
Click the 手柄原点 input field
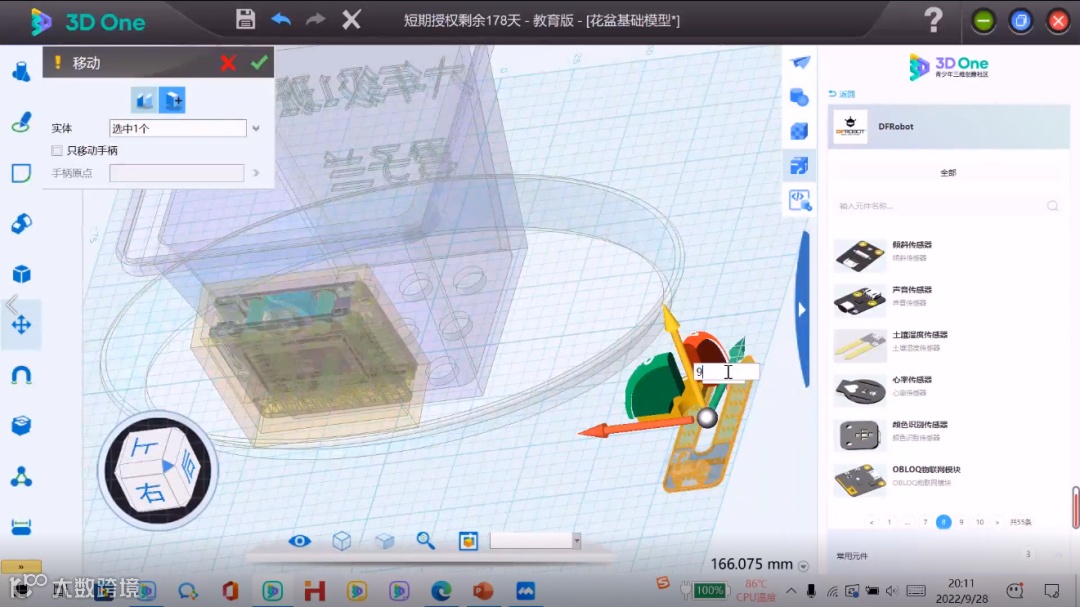pyautogui.click(x=176, y=173)
